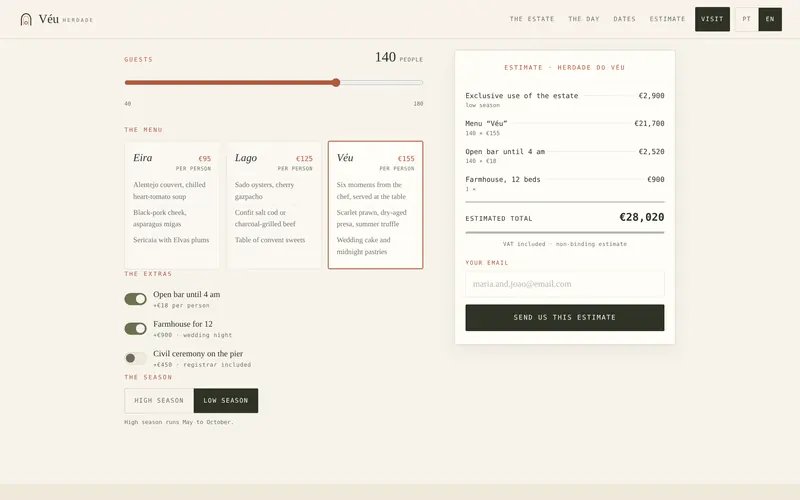
Task: Choose the Lago menu card
Action: 274,205
